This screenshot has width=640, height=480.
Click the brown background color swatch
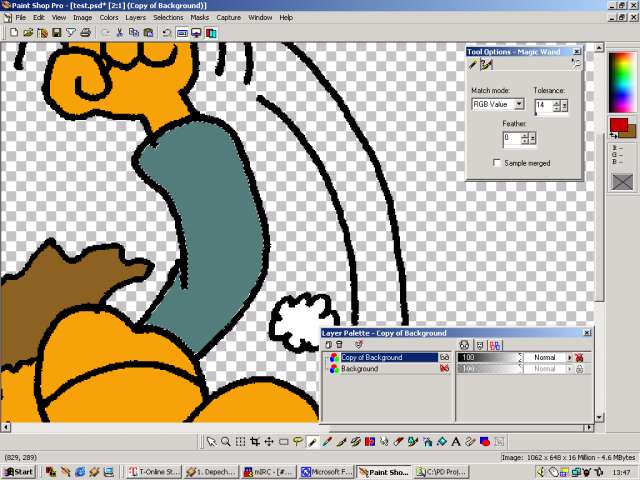pyautogui.click(x=629, y=133)
